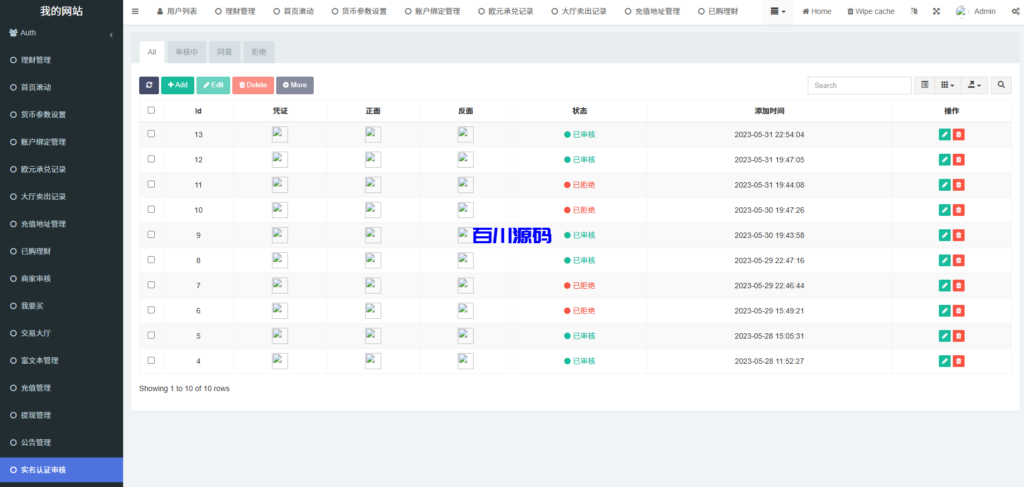
Task: Open the 用户列表 top tab
Action: [177, 11]
